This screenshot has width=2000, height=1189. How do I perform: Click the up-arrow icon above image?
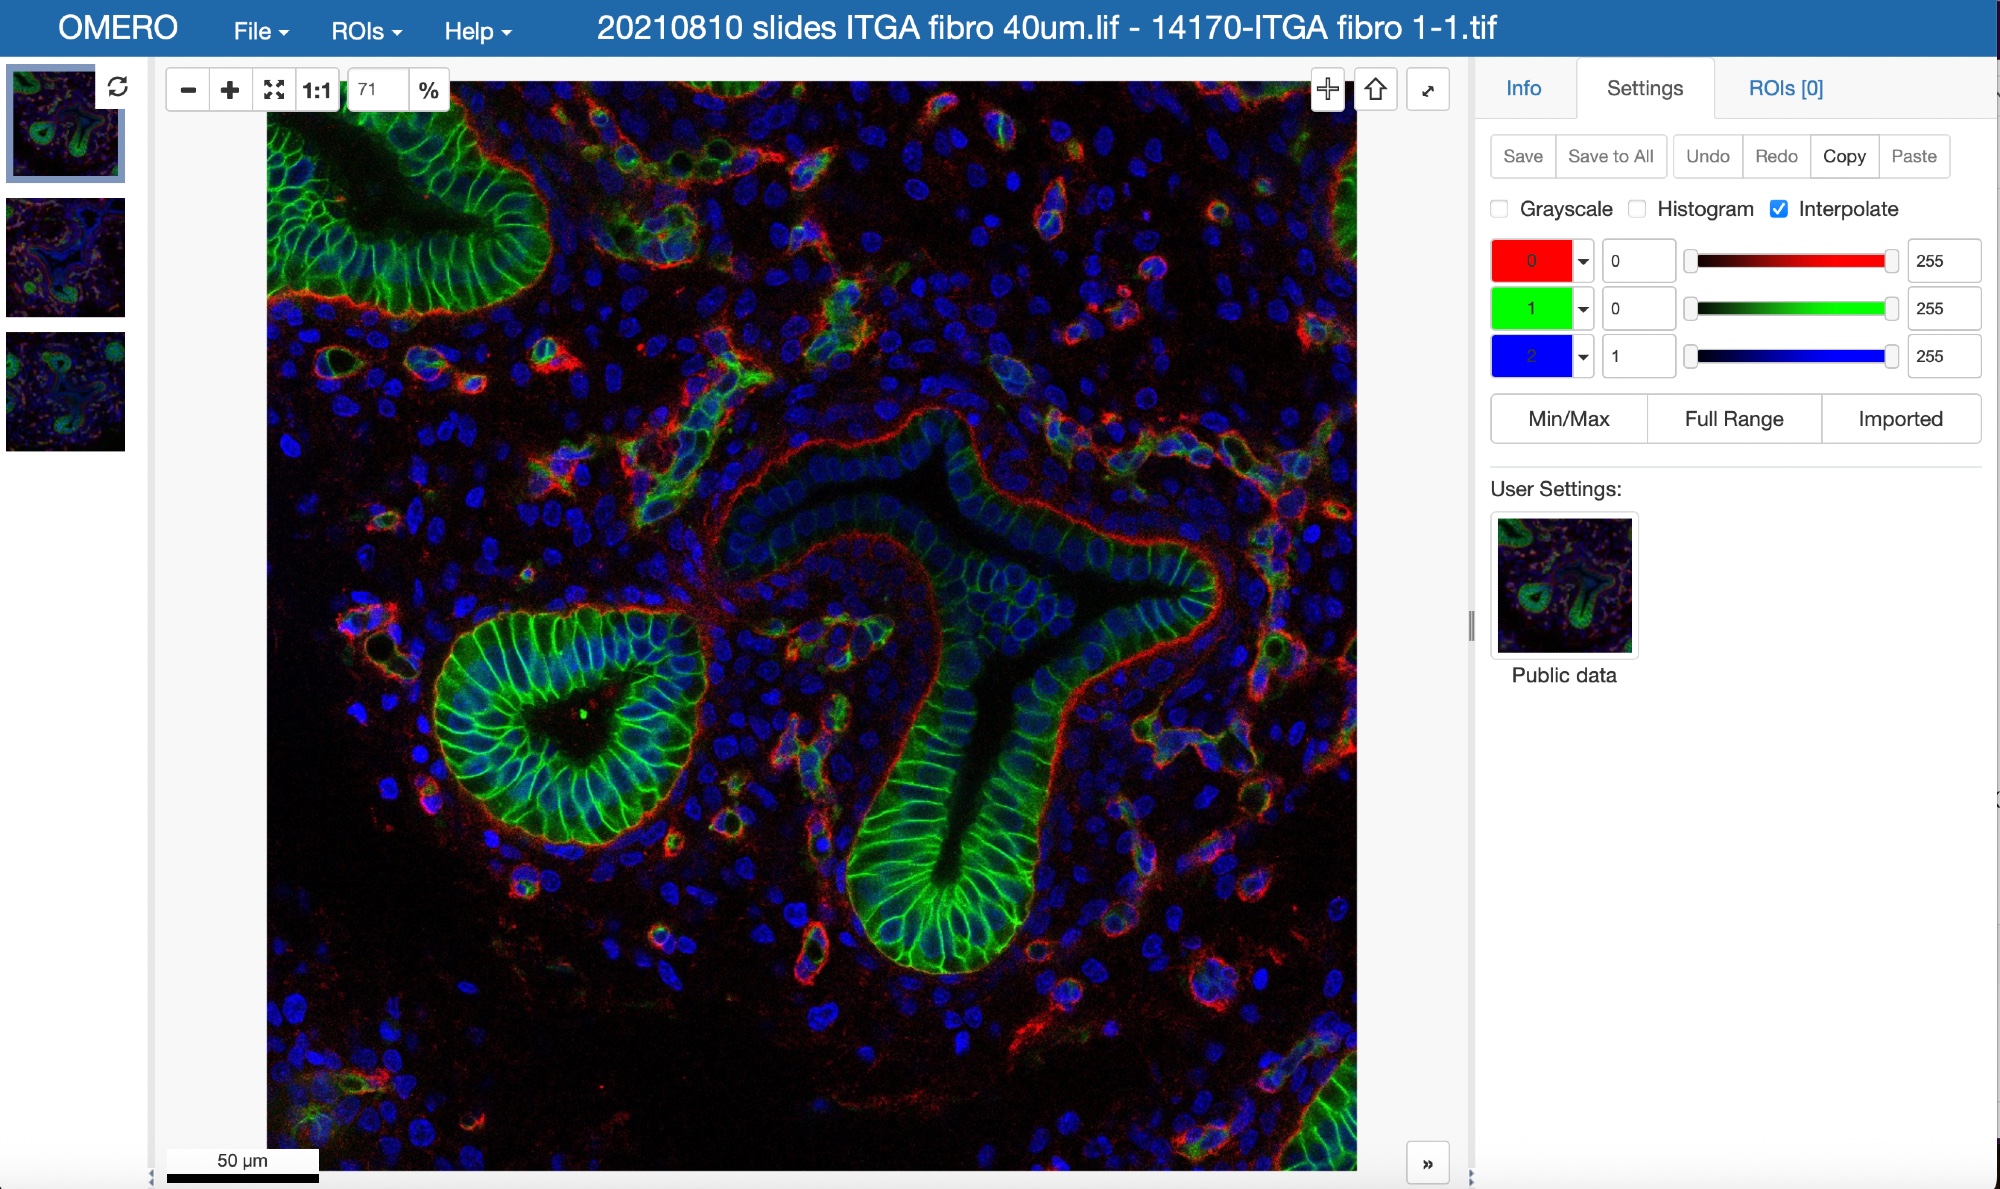1376,90
